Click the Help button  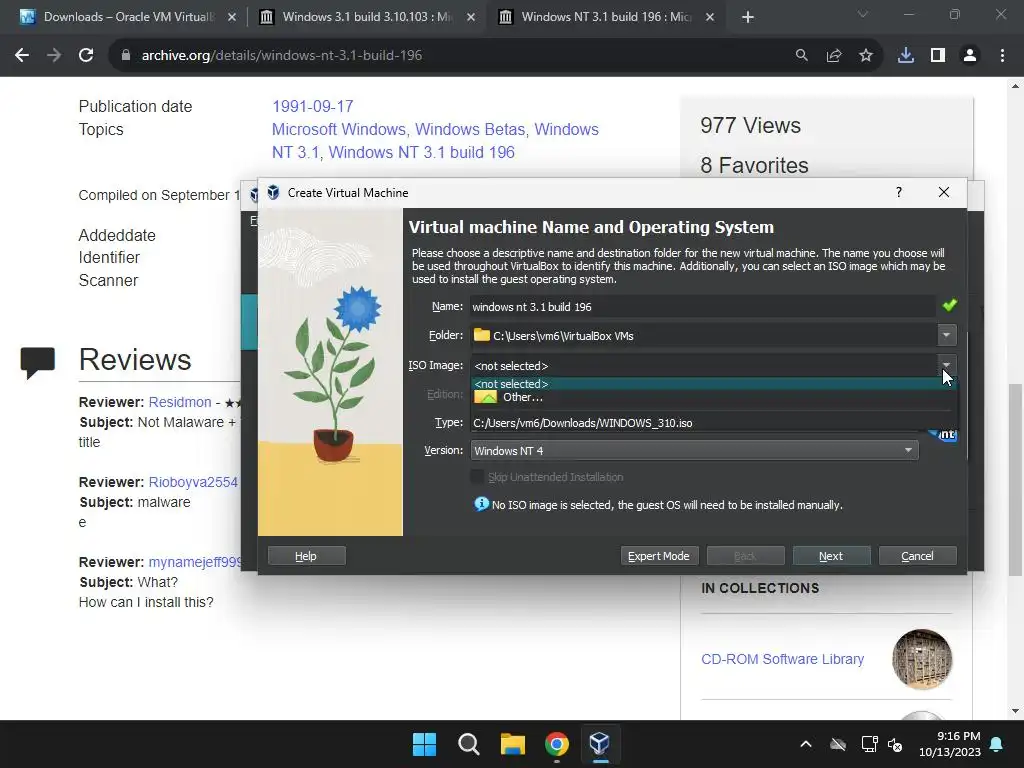tap(306, 556)
